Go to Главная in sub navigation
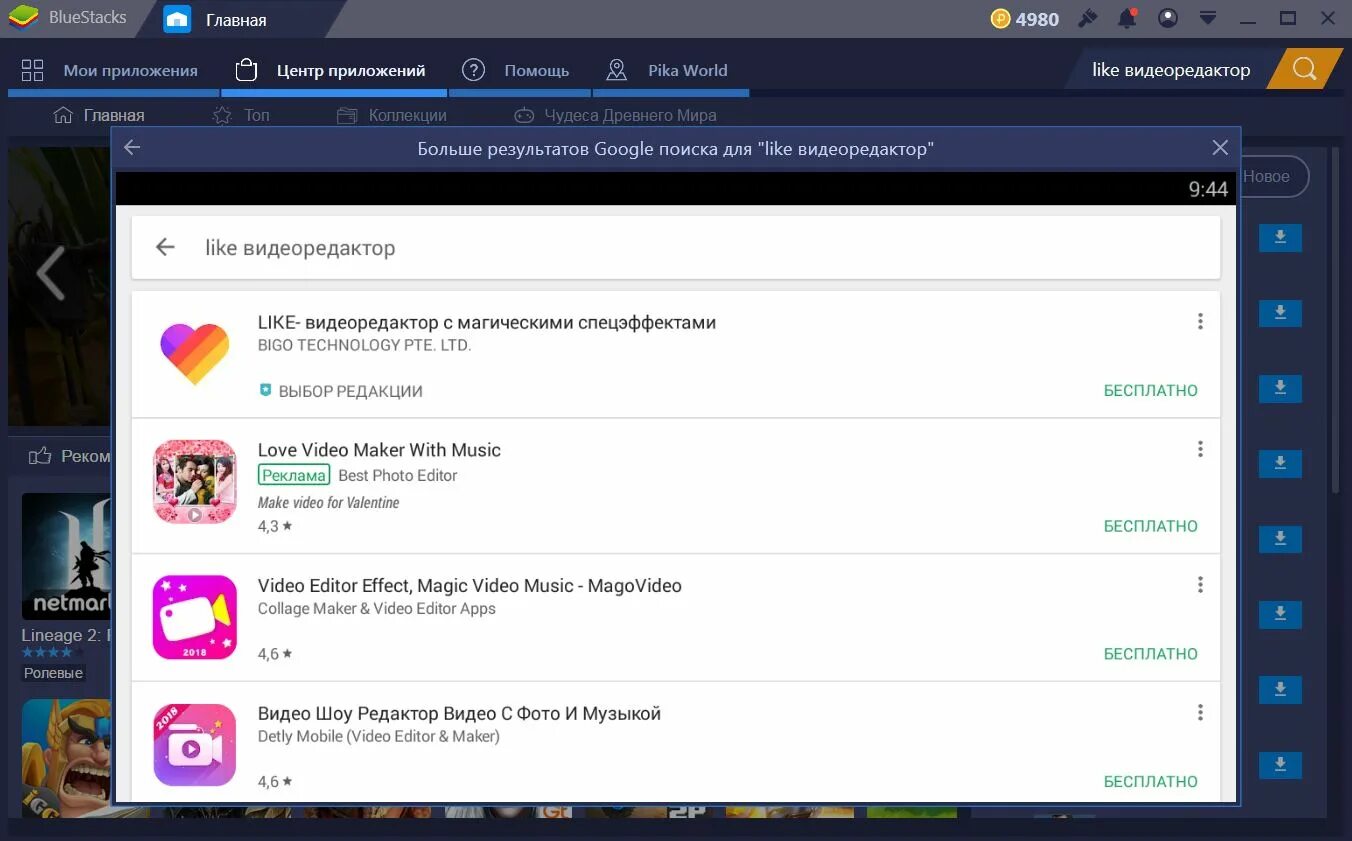This screenshot has height=841, width=1352. [99, 115]
